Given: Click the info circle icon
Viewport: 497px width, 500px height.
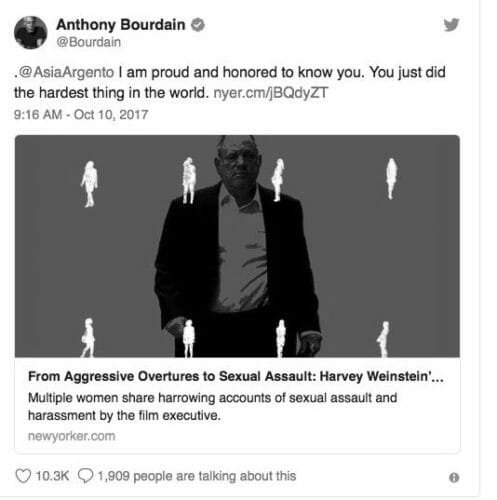Looking at the screenshot, I should pyautogui.click(x=454, y=478).
